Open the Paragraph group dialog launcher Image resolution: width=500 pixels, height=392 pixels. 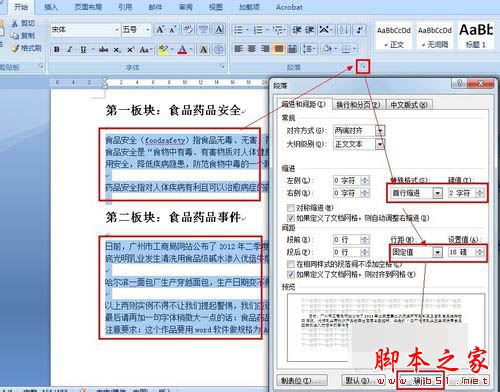[364, 67]
